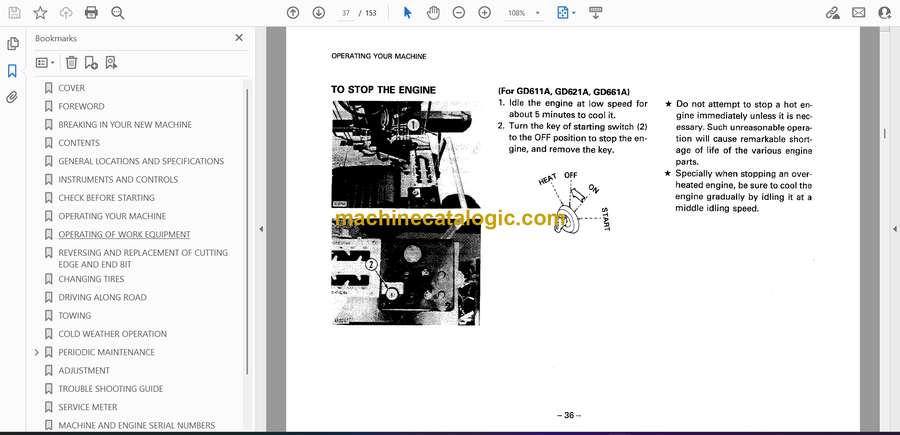Open OPERATING OF WORK EQUIPMENT bookmark

125,235
